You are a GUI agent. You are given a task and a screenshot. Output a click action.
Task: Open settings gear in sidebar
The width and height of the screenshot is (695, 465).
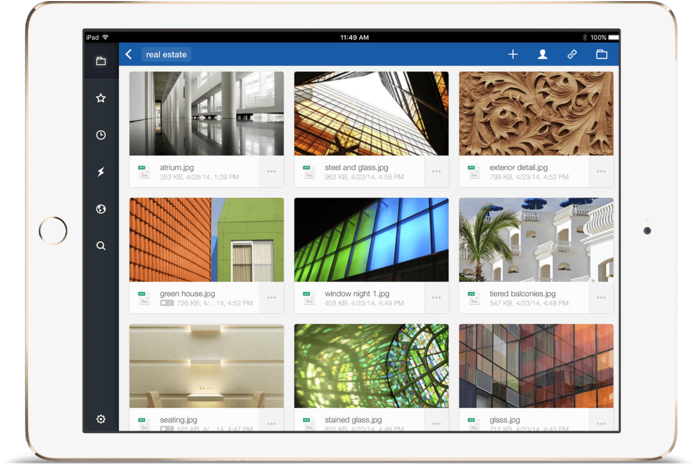pos(101,419)
